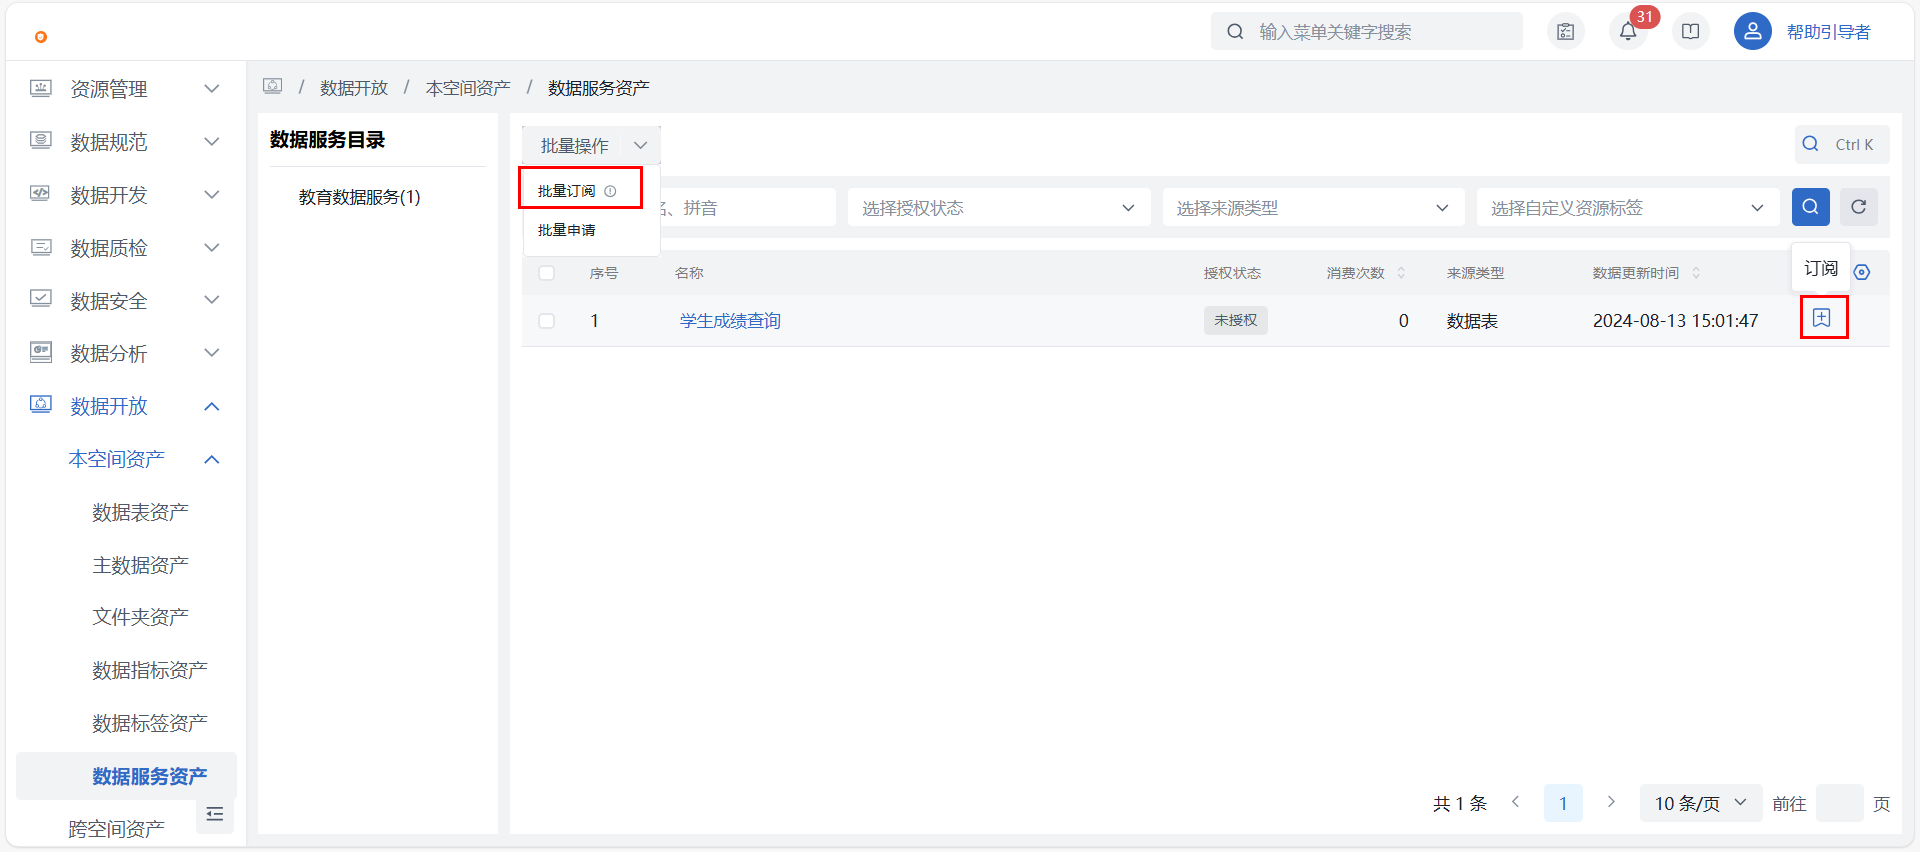Click the 数据分析 sidebar icon
Viewport: 1920px width, 852px height.
(41, 352)
